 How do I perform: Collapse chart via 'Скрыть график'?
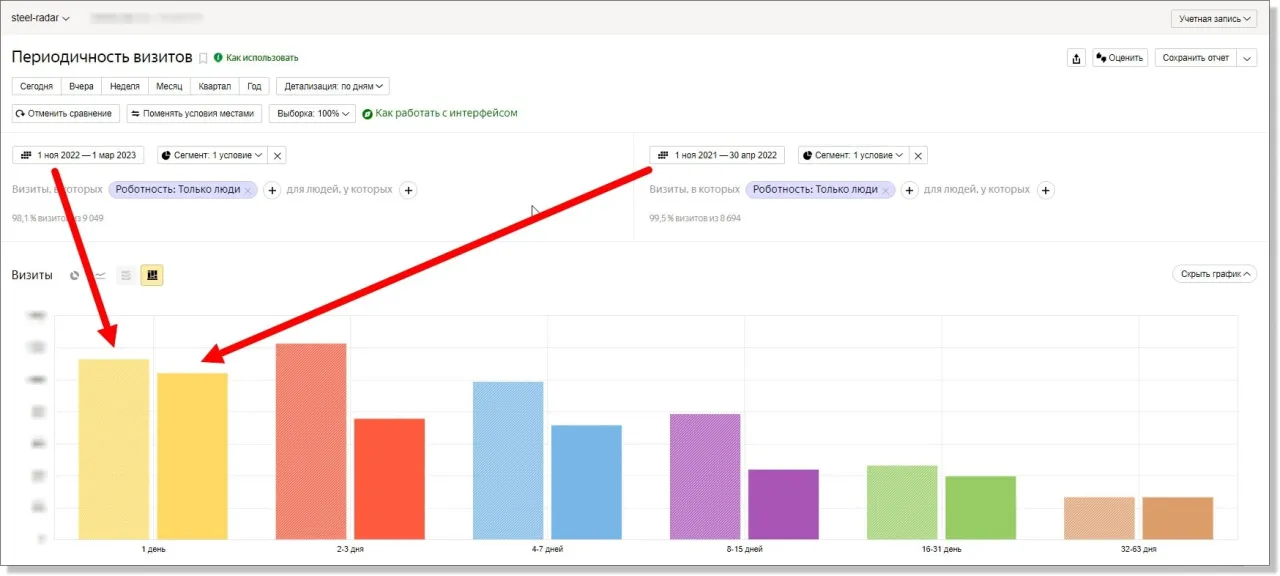pos(1214,274)
